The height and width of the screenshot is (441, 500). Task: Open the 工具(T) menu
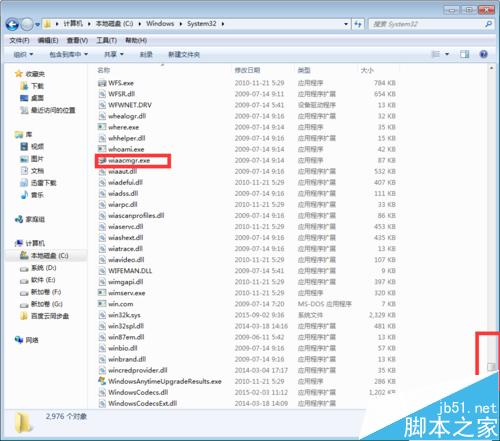point(107,40)
